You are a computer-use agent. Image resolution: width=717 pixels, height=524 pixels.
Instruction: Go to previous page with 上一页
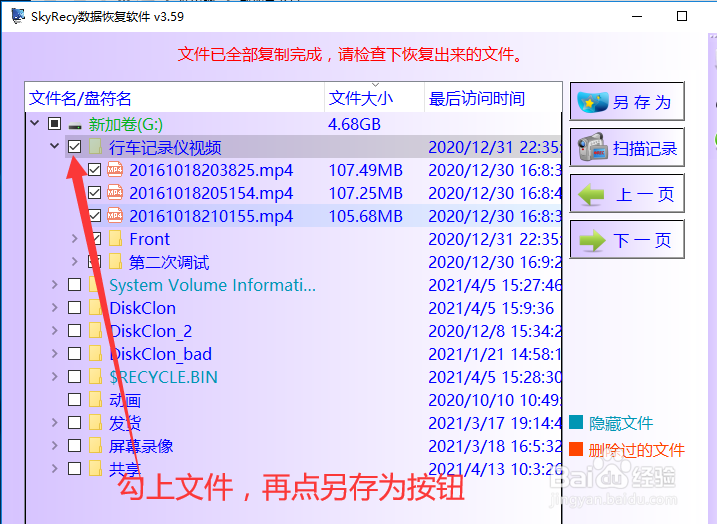click(x=626, y=193)
